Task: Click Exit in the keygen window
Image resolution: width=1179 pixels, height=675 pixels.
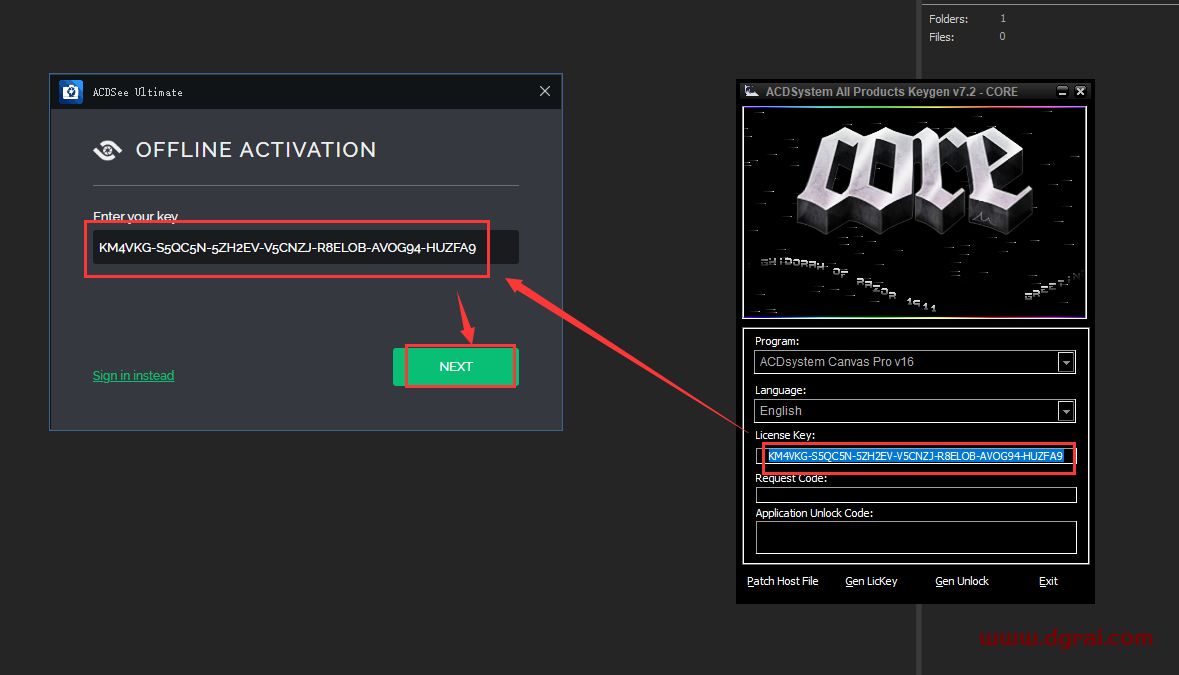Action: 1047,581
